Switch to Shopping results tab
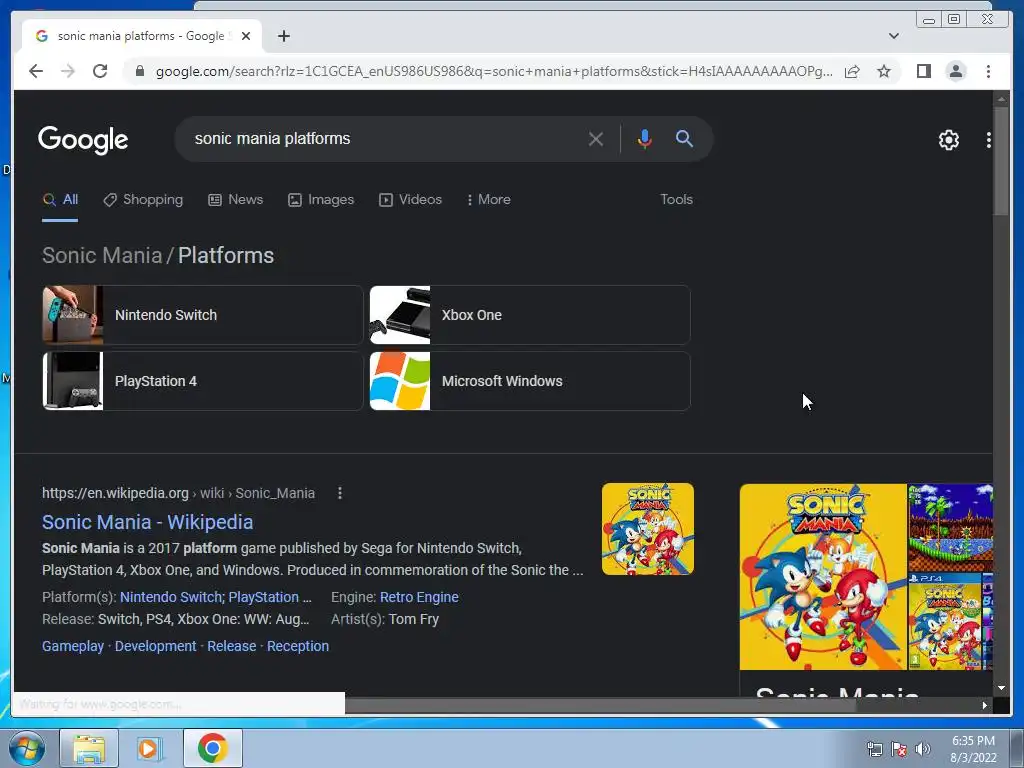The width and height of the screenshot is (1024, 768). coord(143,200)
